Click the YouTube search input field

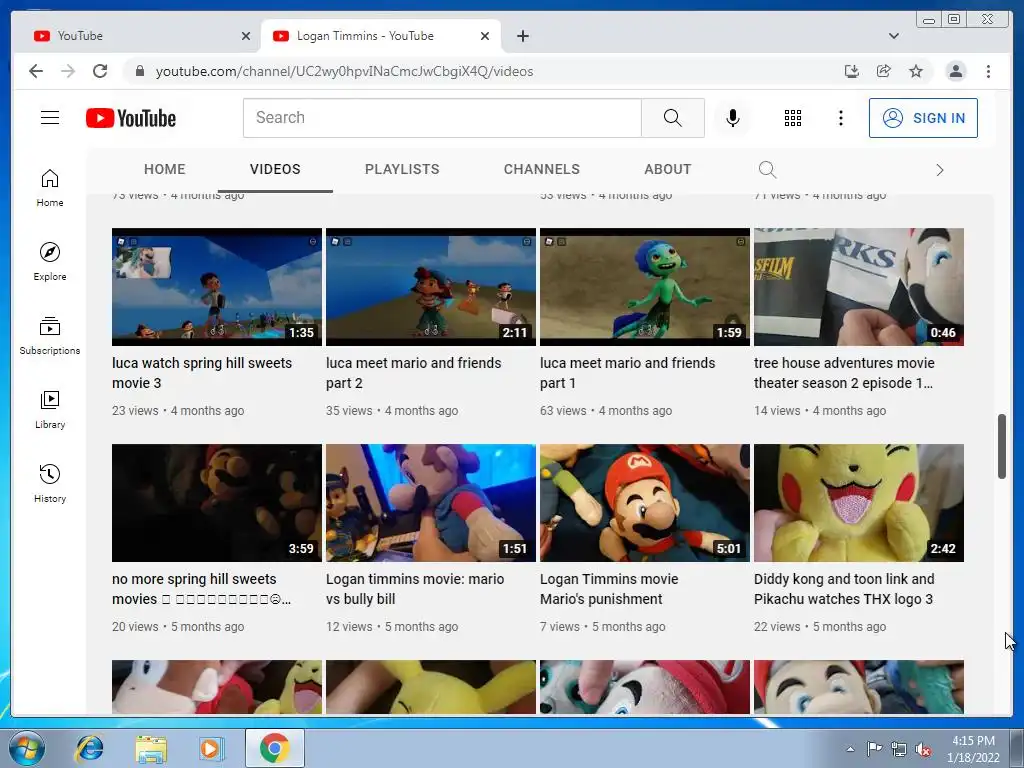click(x=442, y=118)
